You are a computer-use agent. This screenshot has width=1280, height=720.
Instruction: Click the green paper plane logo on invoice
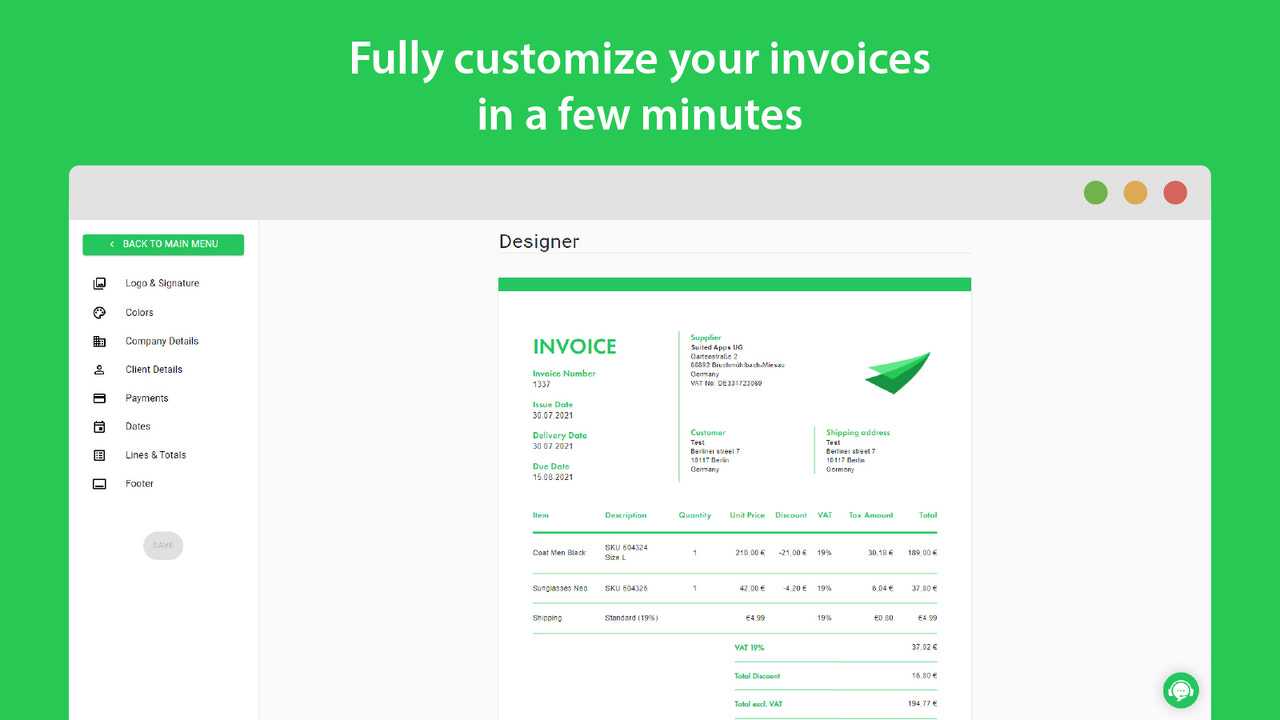(x=897, y=373)
